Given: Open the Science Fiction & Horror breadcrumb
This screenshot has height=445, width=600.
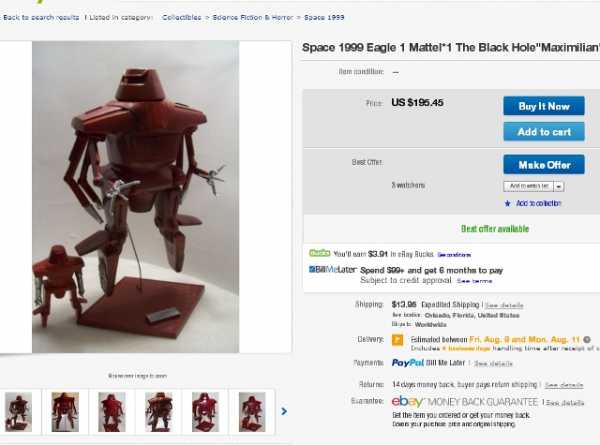Looking at the screenshot, I should [253, 18].
